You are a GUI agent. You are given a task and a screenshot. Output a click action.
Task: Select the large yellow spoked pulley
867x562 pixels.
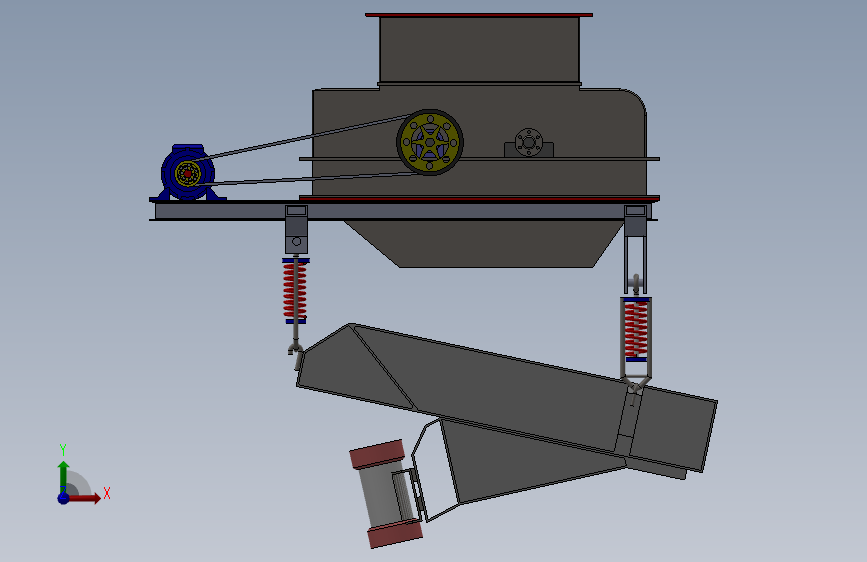[x=430, y=142]
